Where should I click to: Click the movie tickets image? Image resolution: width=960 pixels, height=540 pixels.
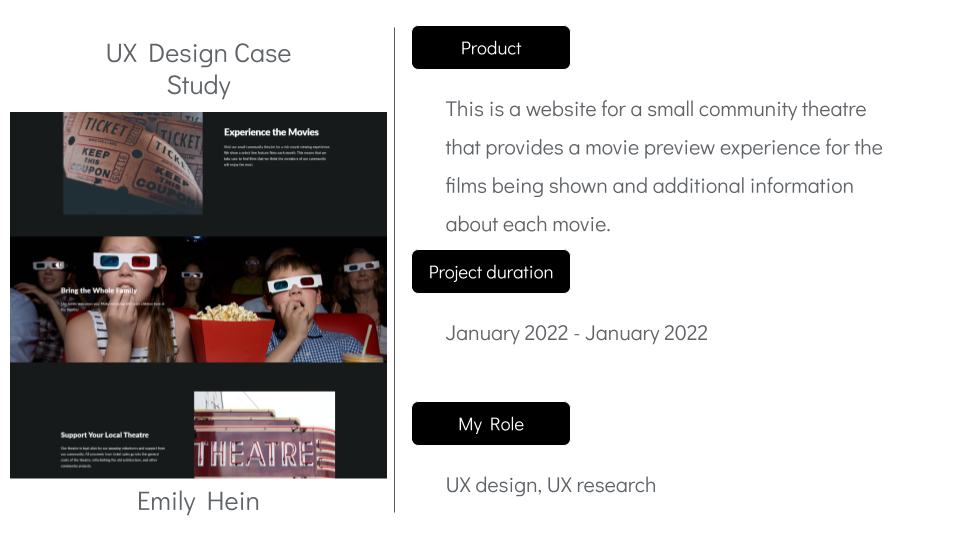[133, 160]
